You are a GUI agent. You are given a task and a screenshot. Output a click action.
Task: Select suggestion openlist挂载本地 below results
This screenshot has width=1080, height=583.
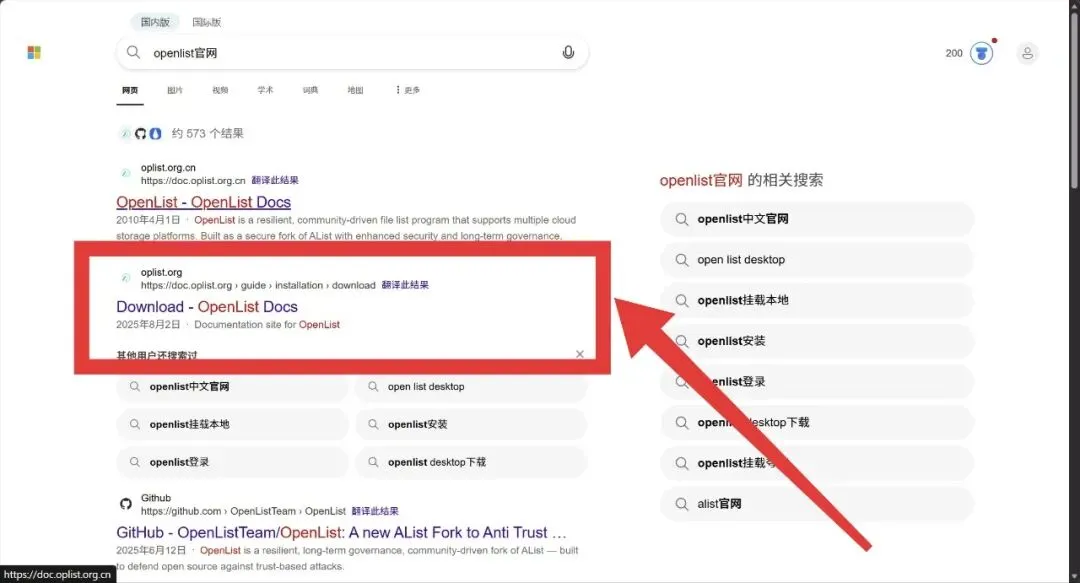[232, 425]
